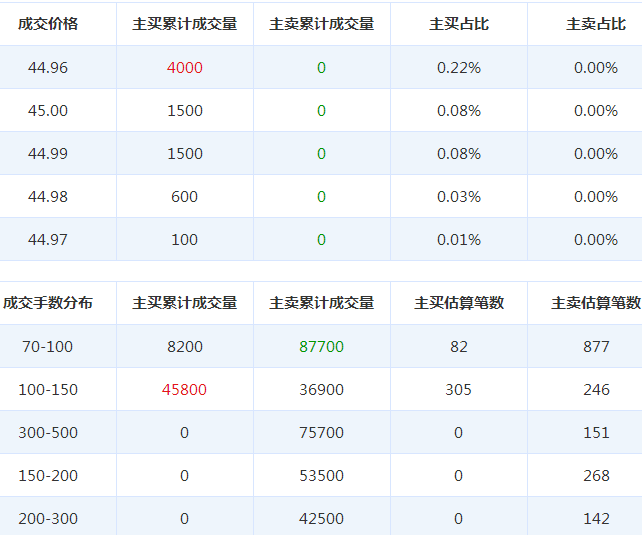The image size is (642, 535).
Task: Click the price cell 44.98
Action: coord(48,196)
